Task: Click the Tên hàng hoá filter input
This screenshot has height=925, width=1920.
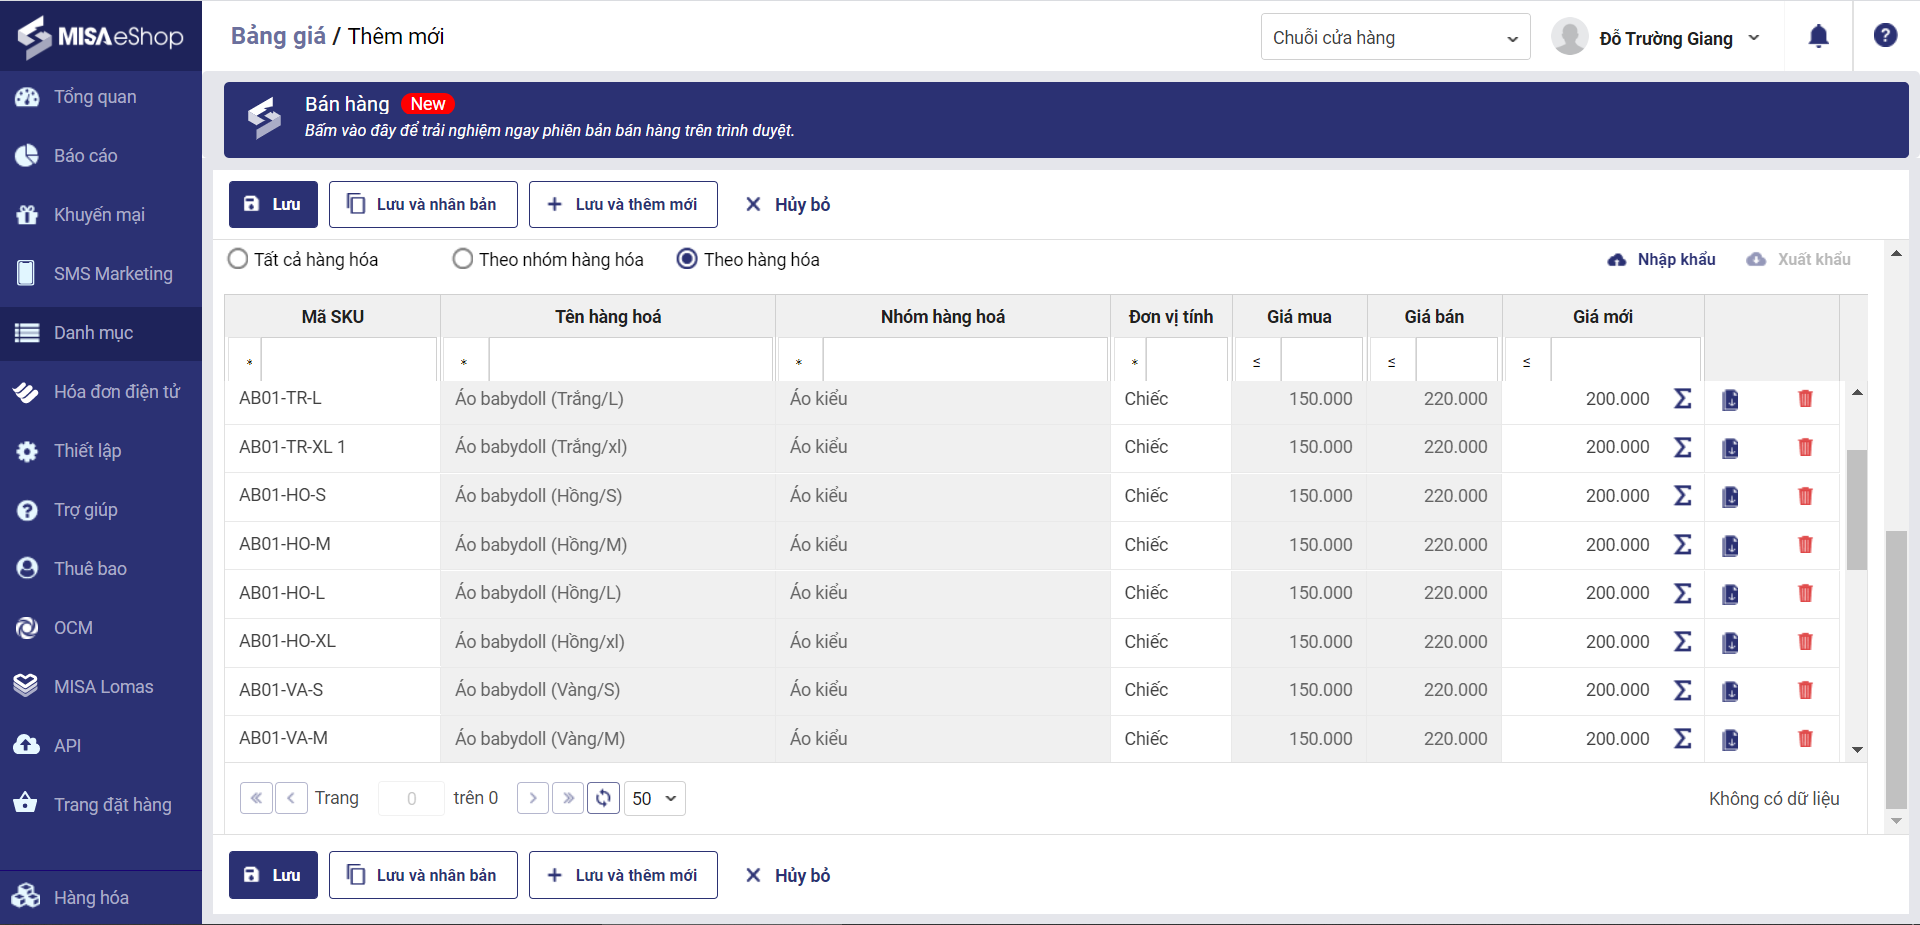Action: coord(630,361)
